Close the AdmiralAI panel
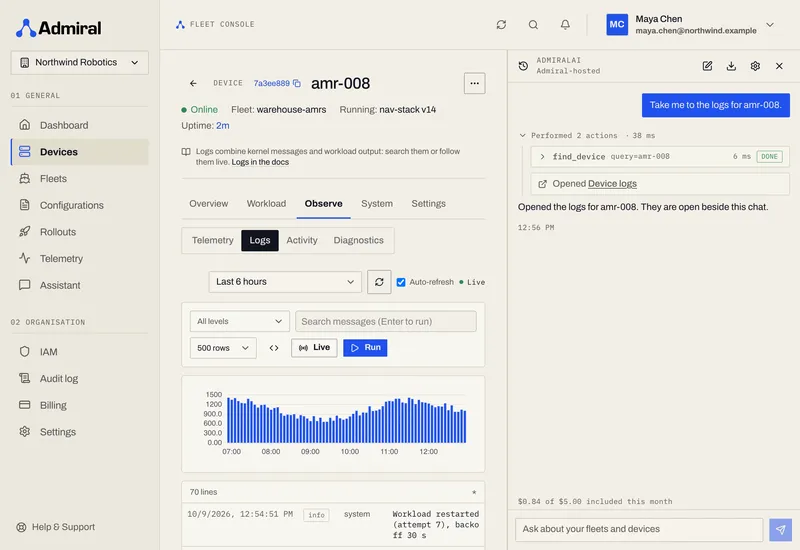 [779, 66]
